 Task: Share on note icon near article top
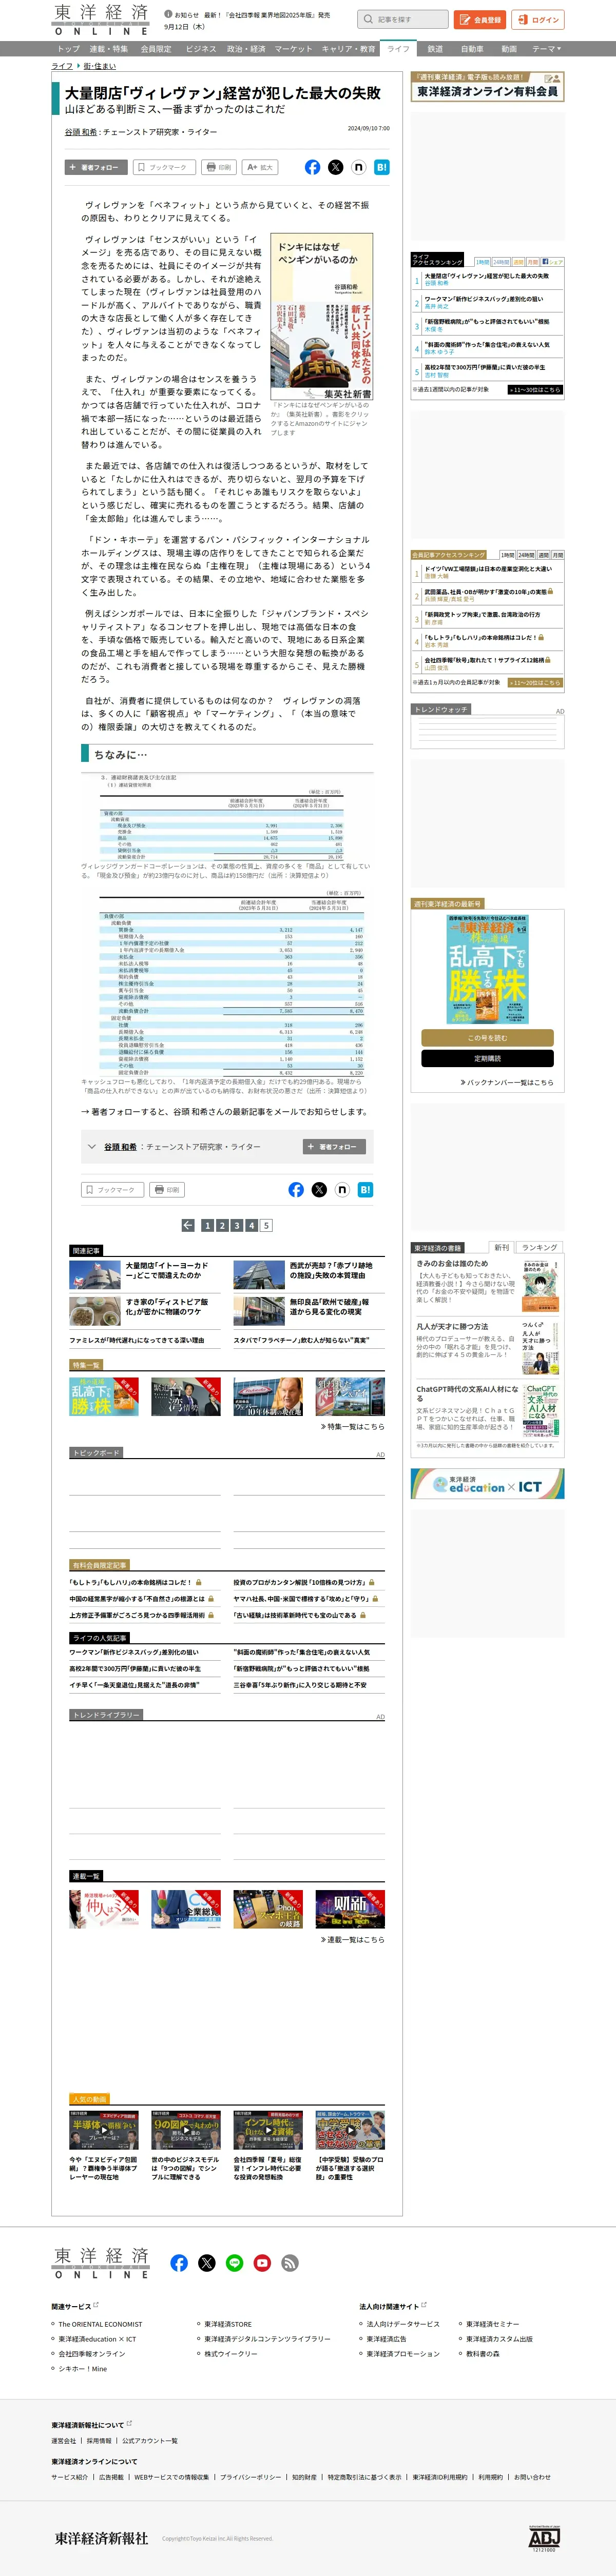pos(358,167)
